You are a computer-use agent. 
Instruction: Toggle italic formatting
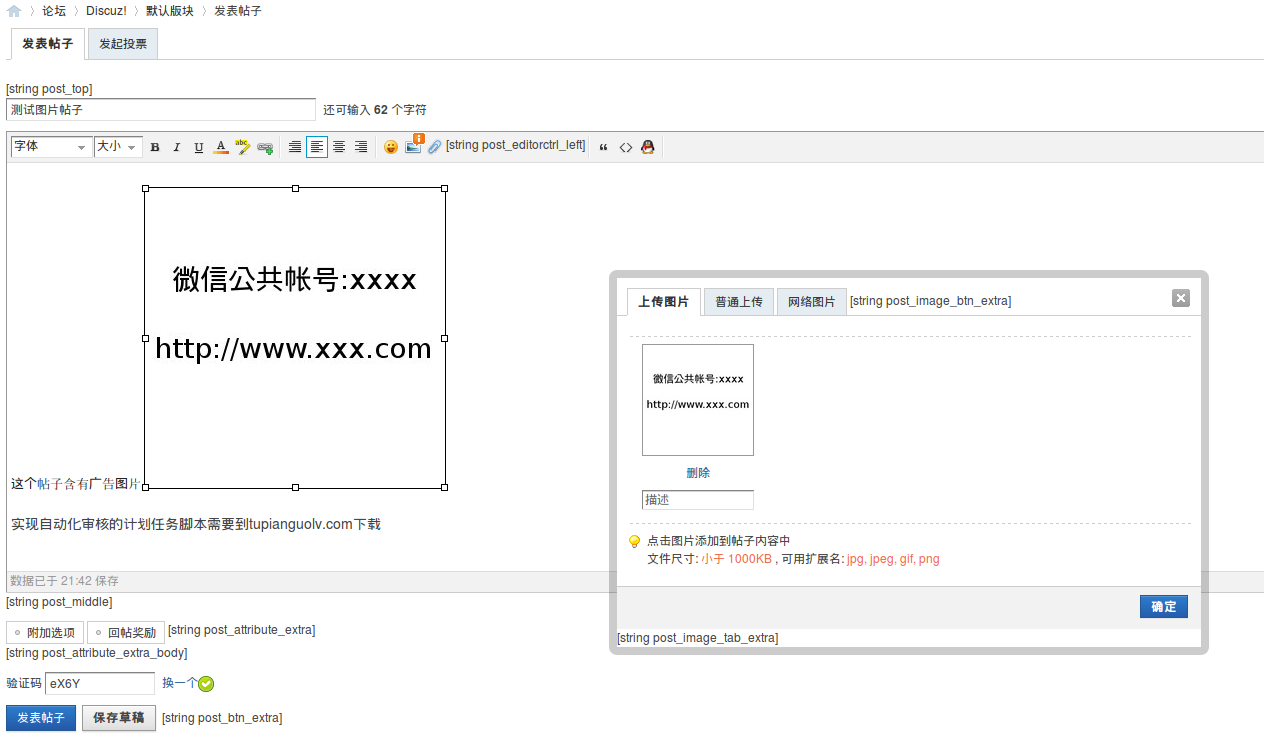coord(177,146)
